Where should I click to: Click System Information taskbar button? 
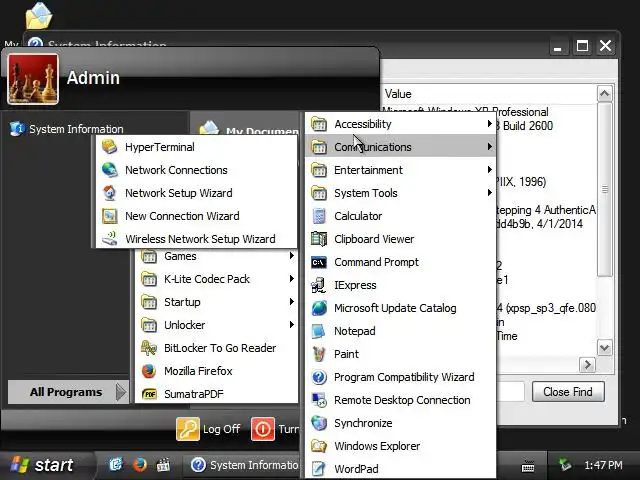(x=244, y=465)
